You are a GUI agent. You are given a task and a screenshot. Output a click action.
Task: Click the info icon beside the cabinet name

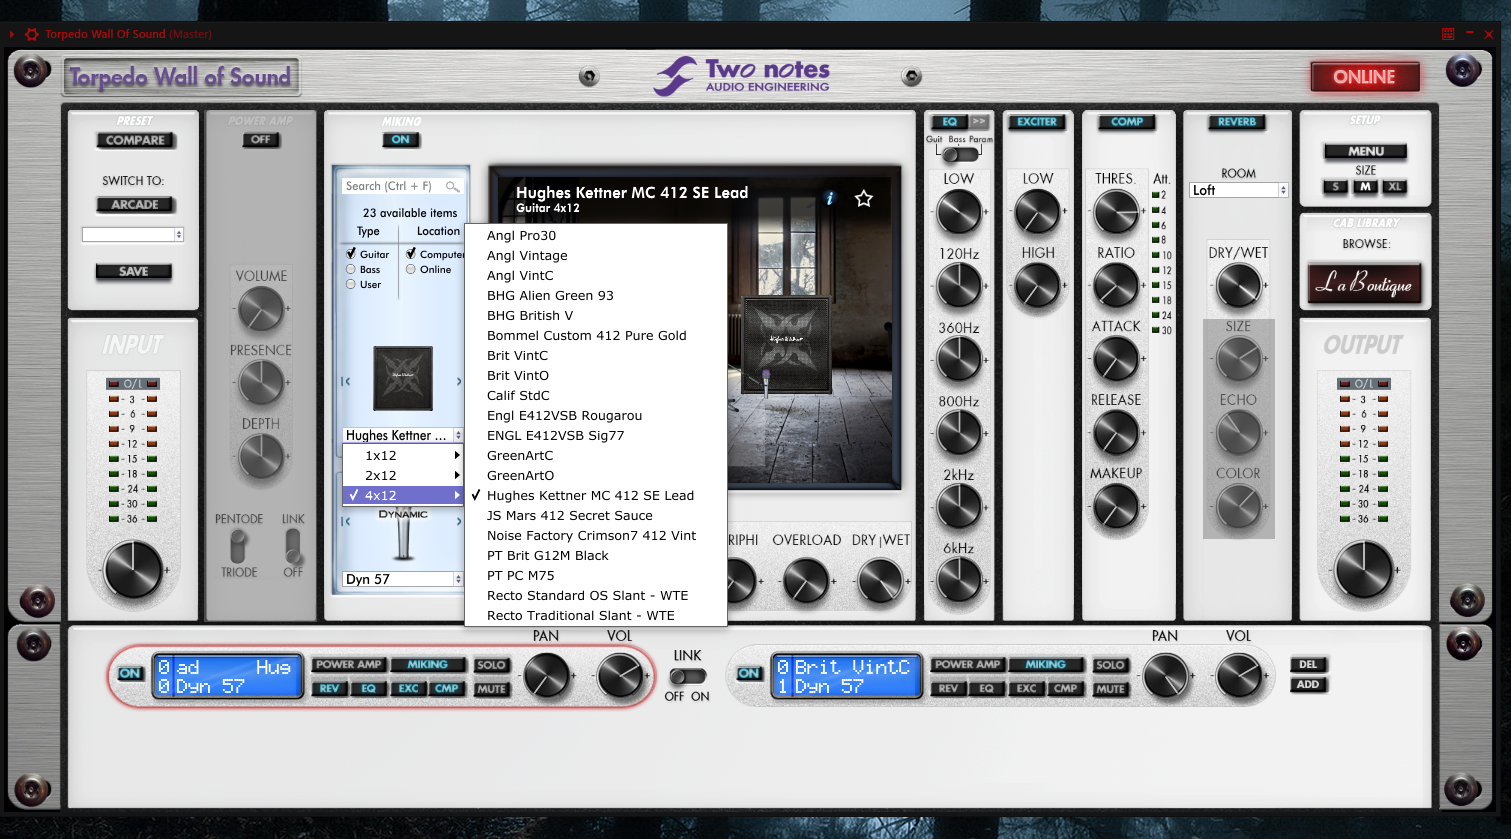[829, 198]
